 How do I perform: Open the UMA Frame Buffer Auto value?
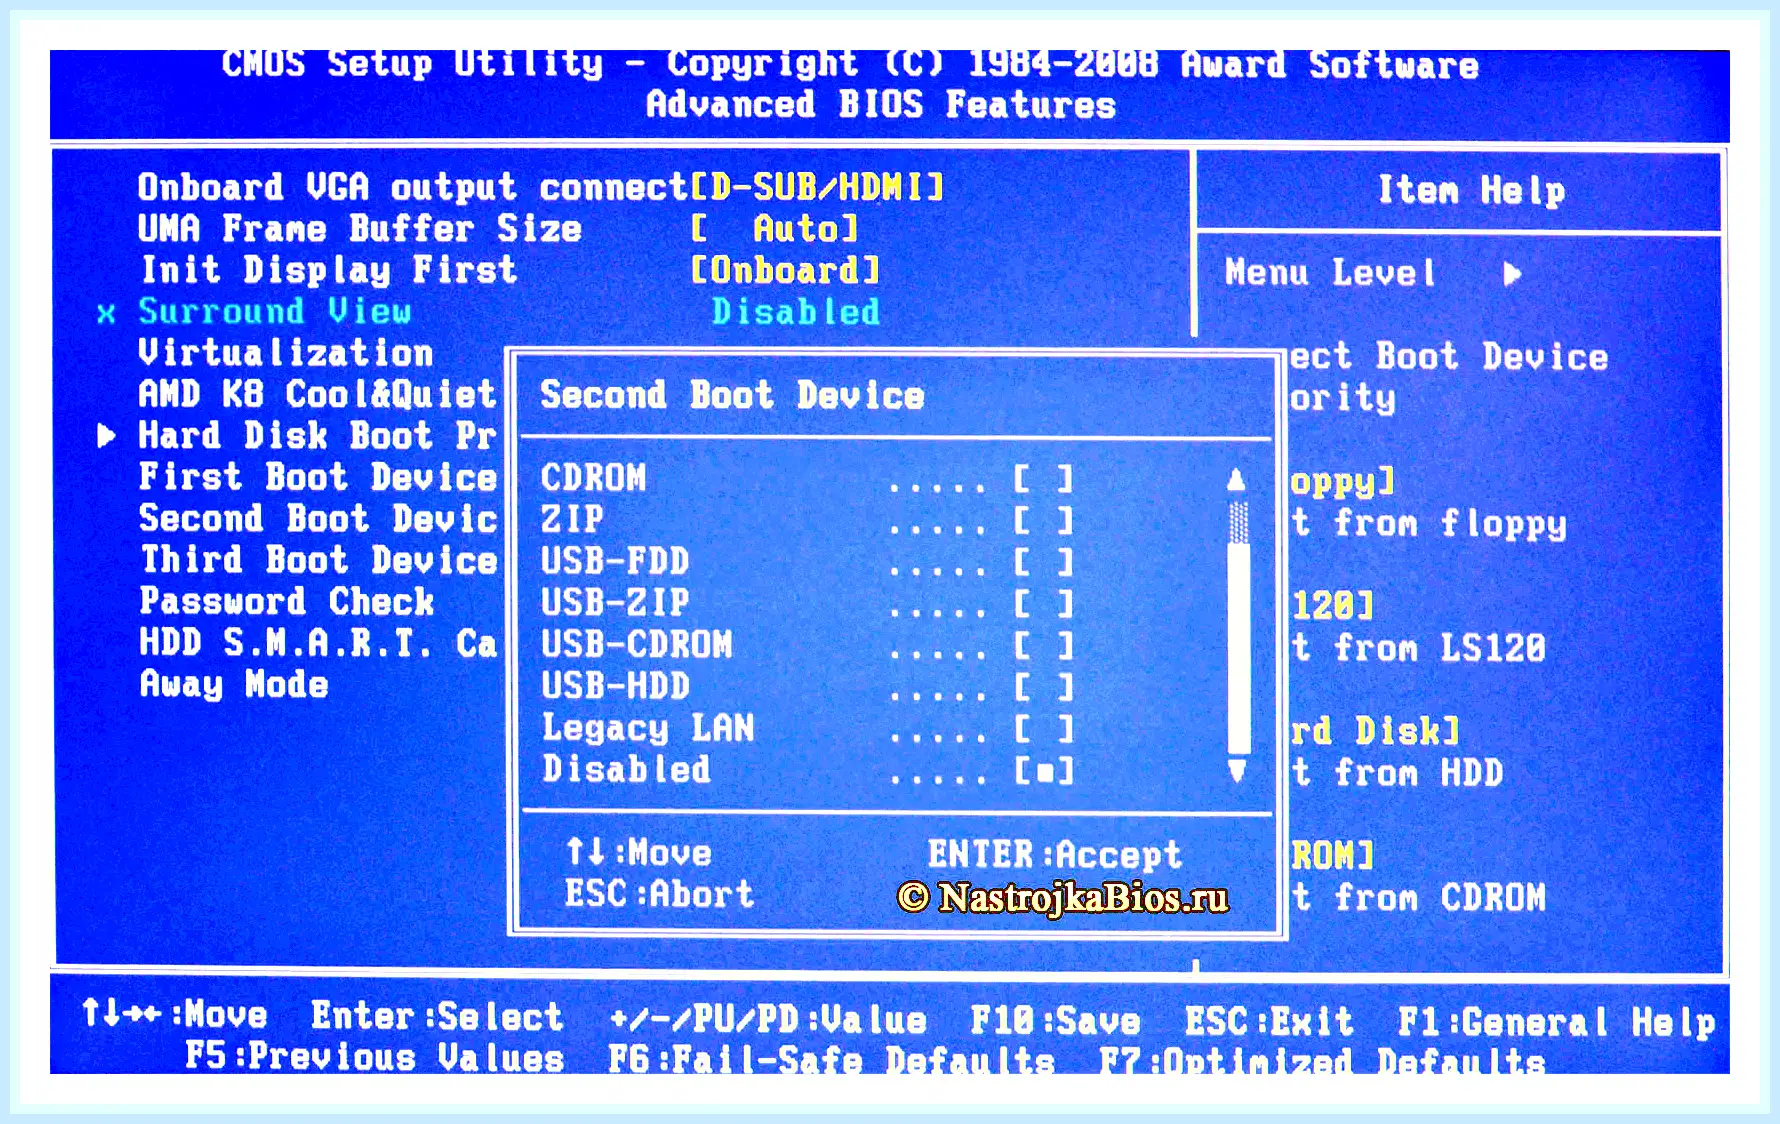774,229
